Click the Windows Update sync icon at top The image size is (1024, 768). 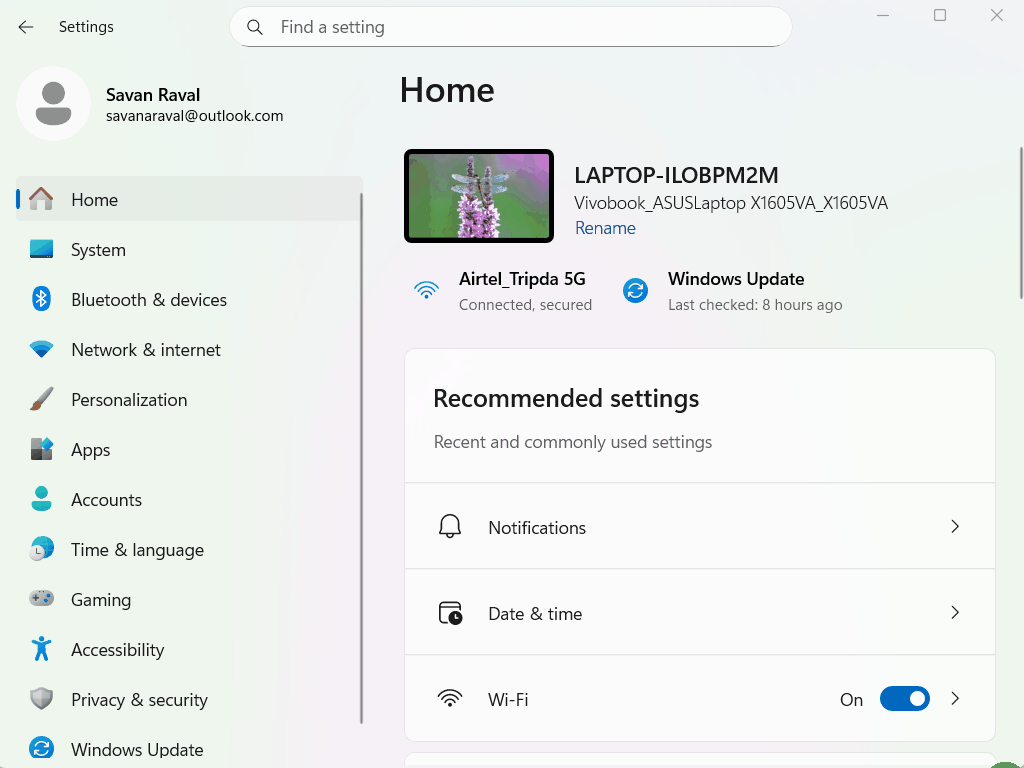[x=635, y=290]
